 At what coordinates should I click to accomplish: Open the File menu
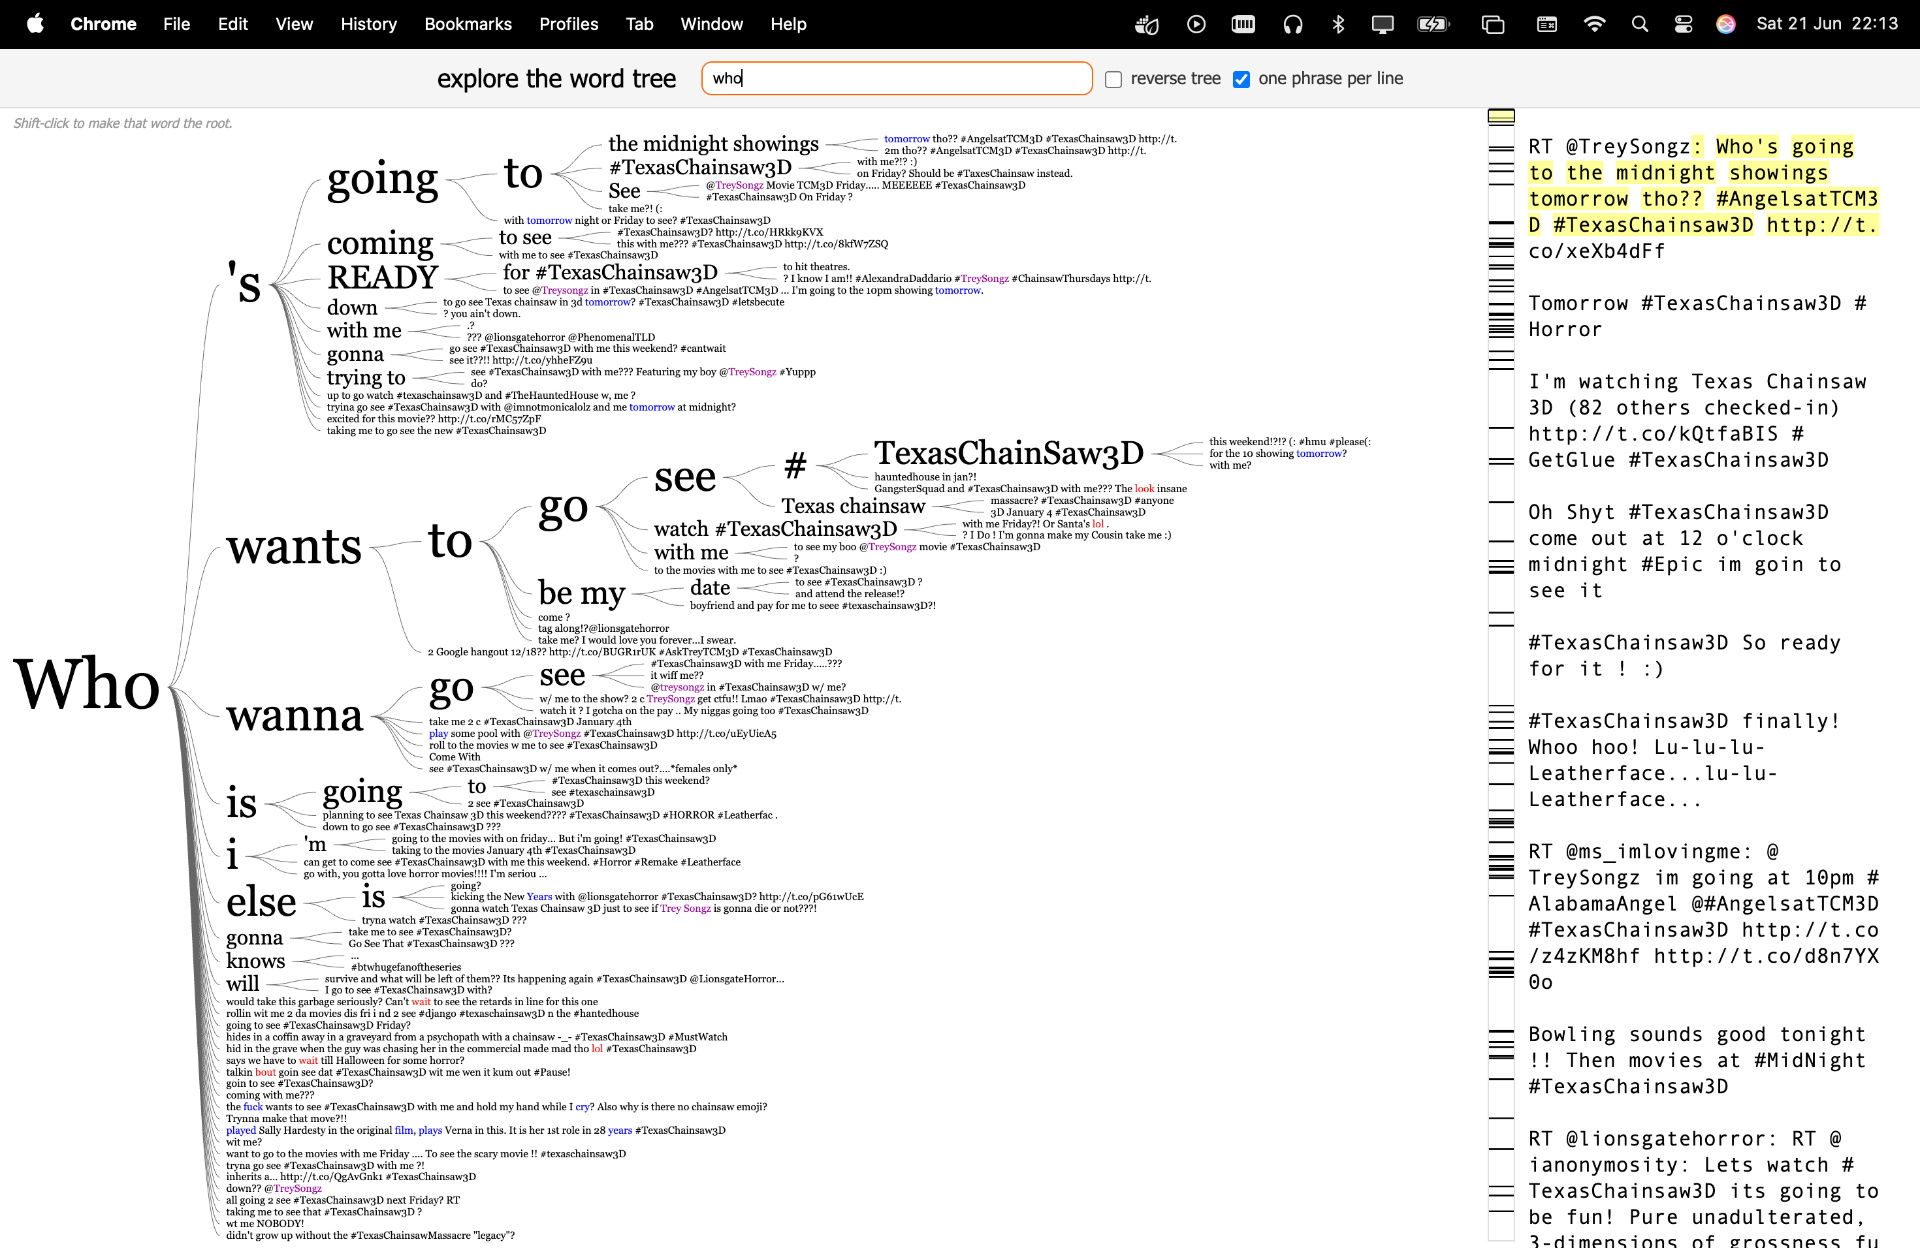[x=176, y=24]
